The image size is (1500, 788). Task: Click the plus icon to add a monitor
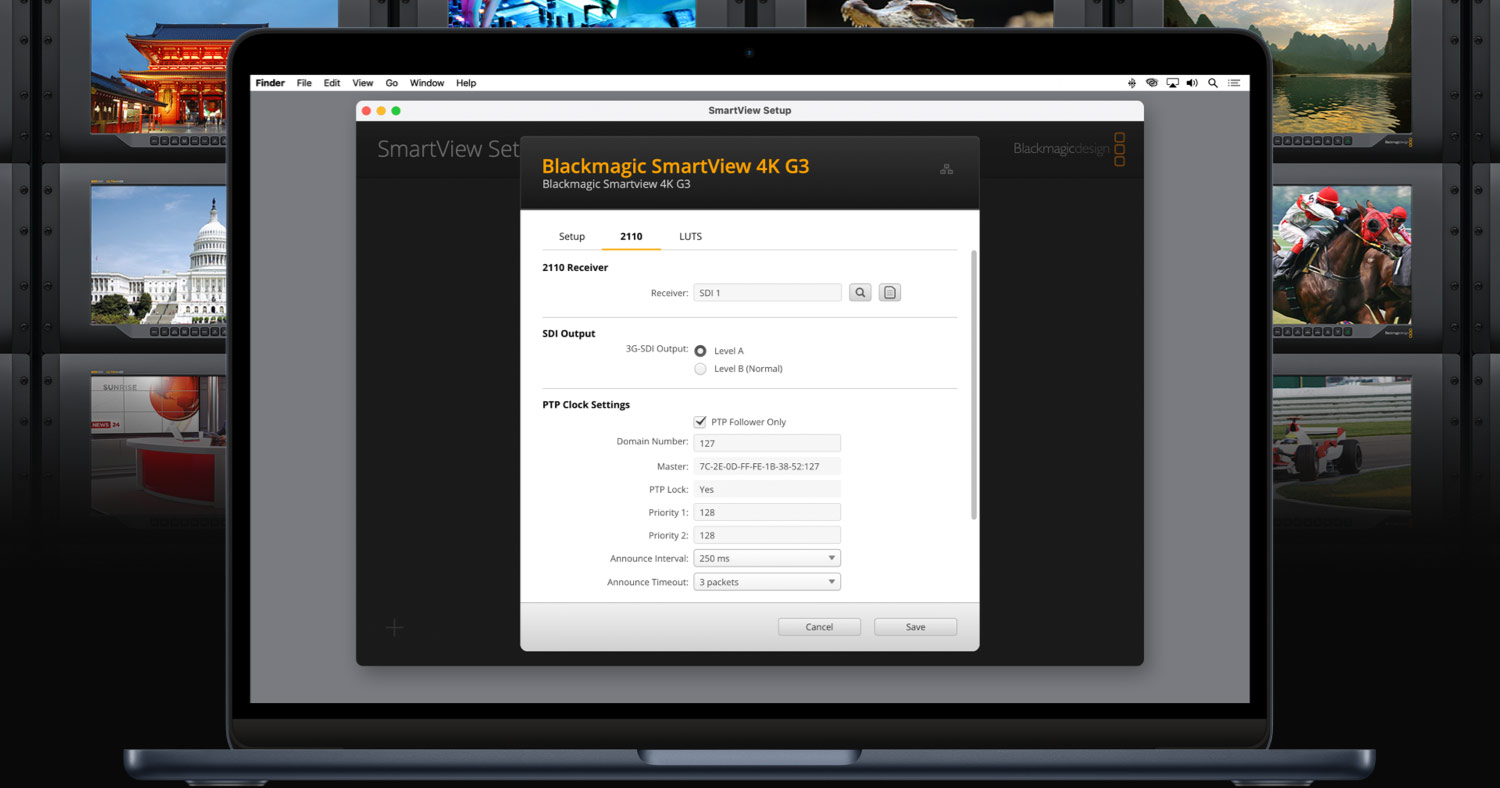pyautogui.click(x=394, y=627)
